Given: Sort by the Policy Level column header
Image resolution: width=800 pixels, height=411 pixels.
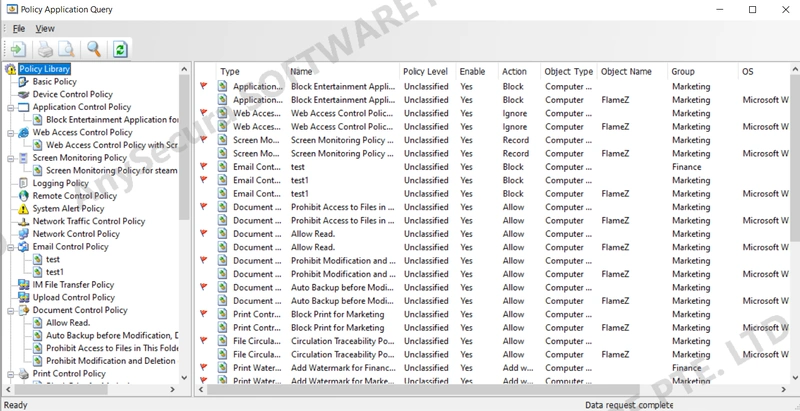Looking at the screenshot, I should (428, 71).
